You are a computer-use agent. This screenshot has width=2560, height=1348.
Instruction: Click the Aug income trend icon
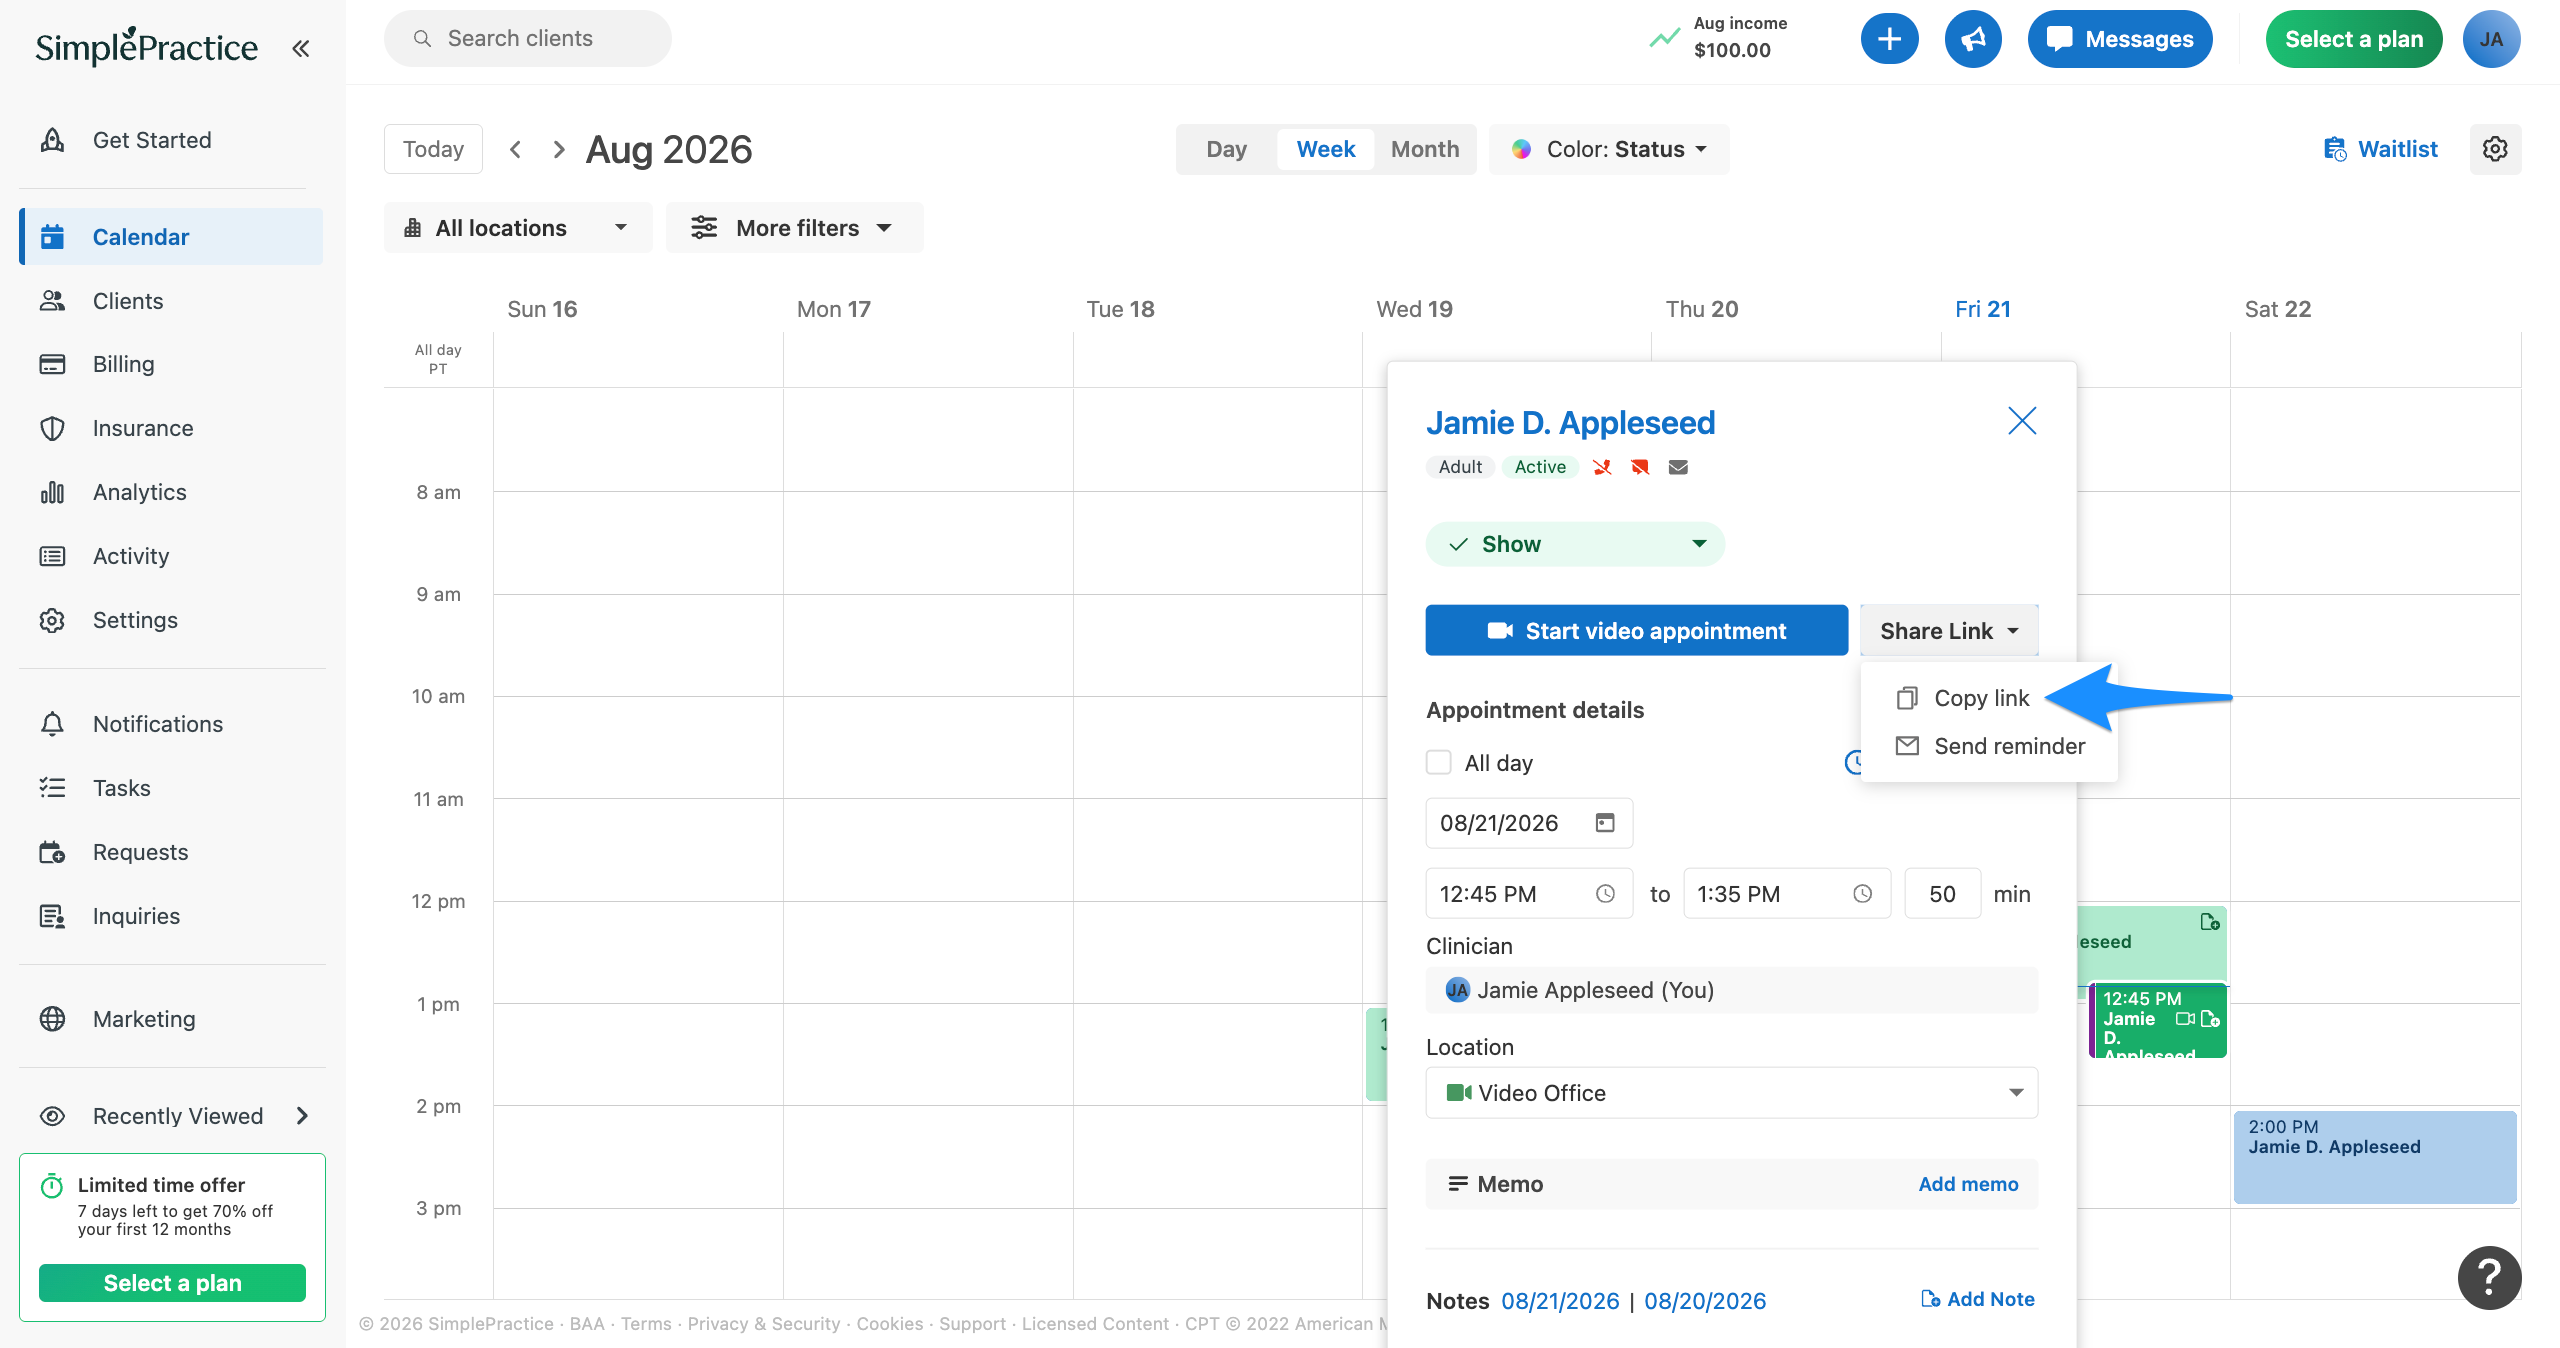[x=1664, y=38]
